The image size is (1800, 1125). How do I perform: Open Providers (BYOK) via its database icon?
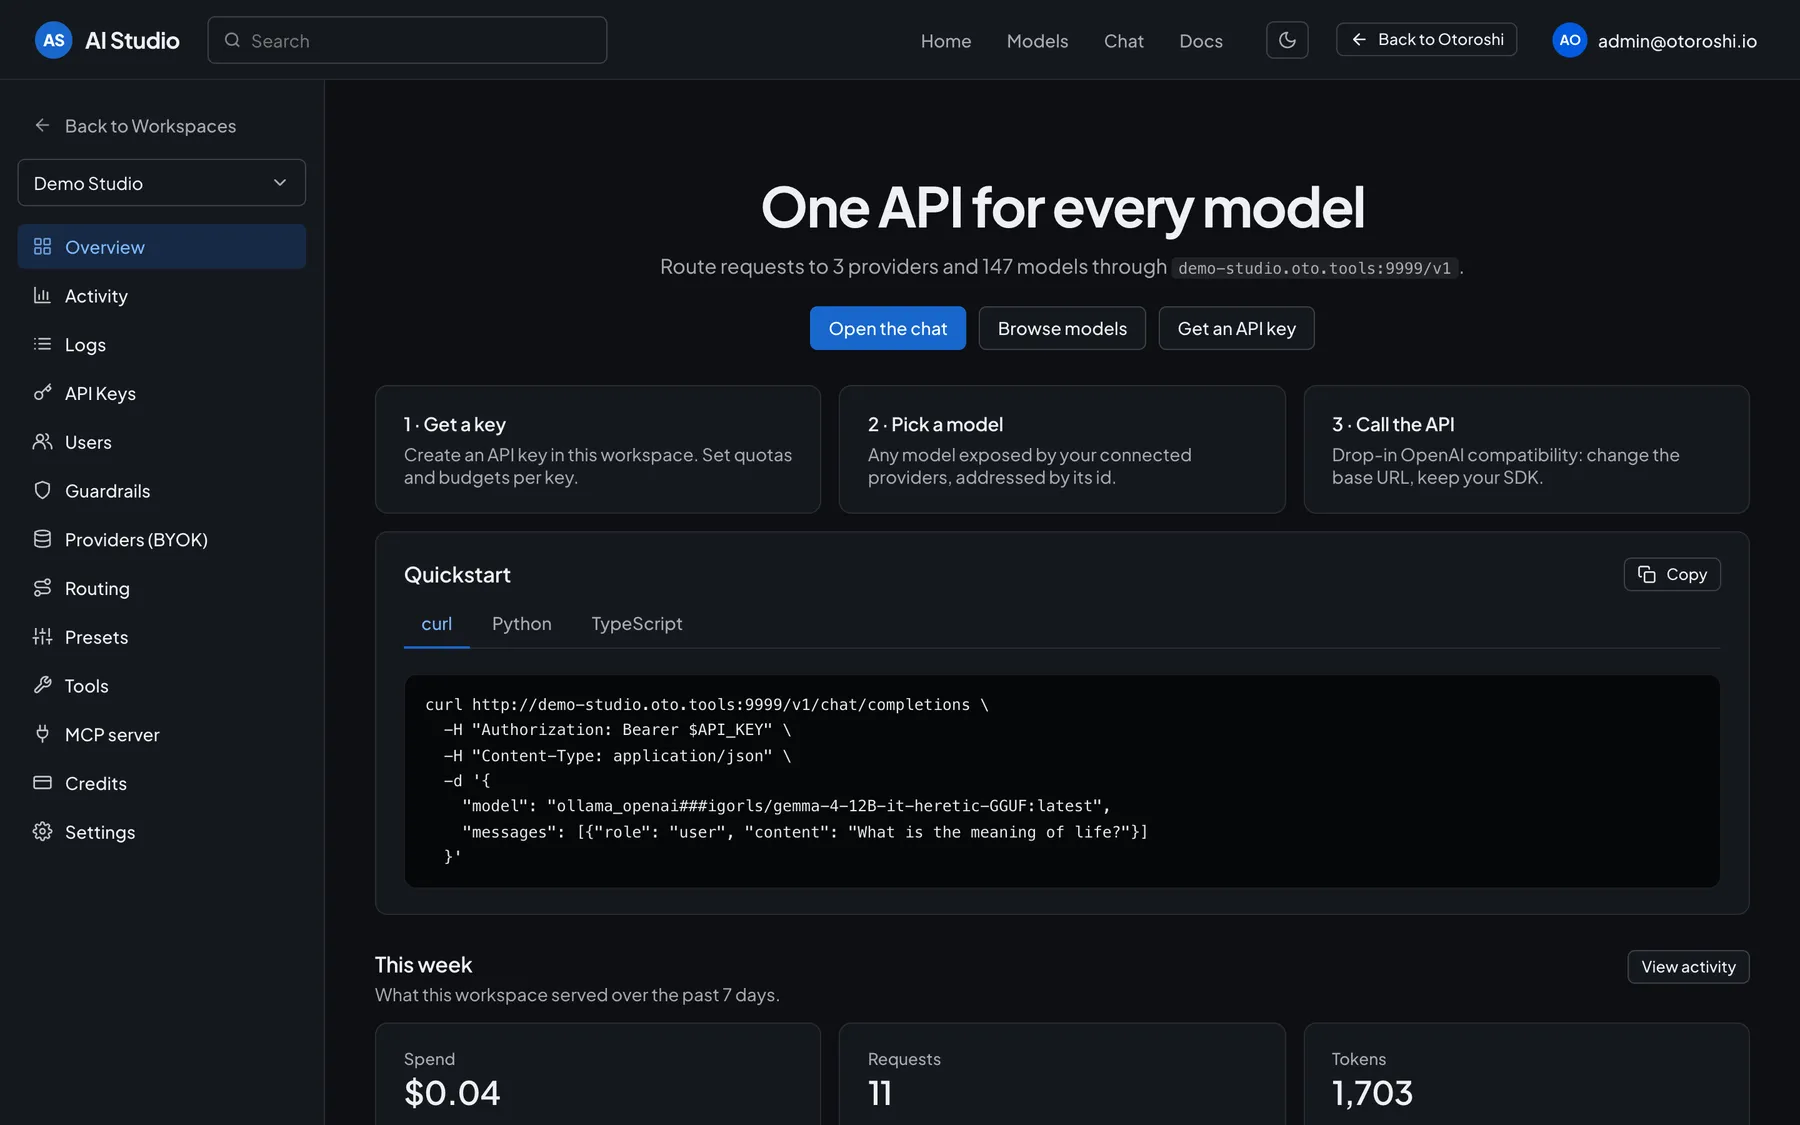[x=42, y=539]
